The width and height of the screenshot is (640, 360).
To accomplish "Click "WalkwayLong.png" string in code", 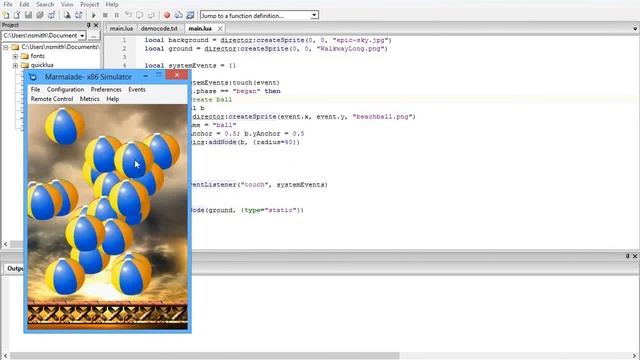I will [352, 49].
